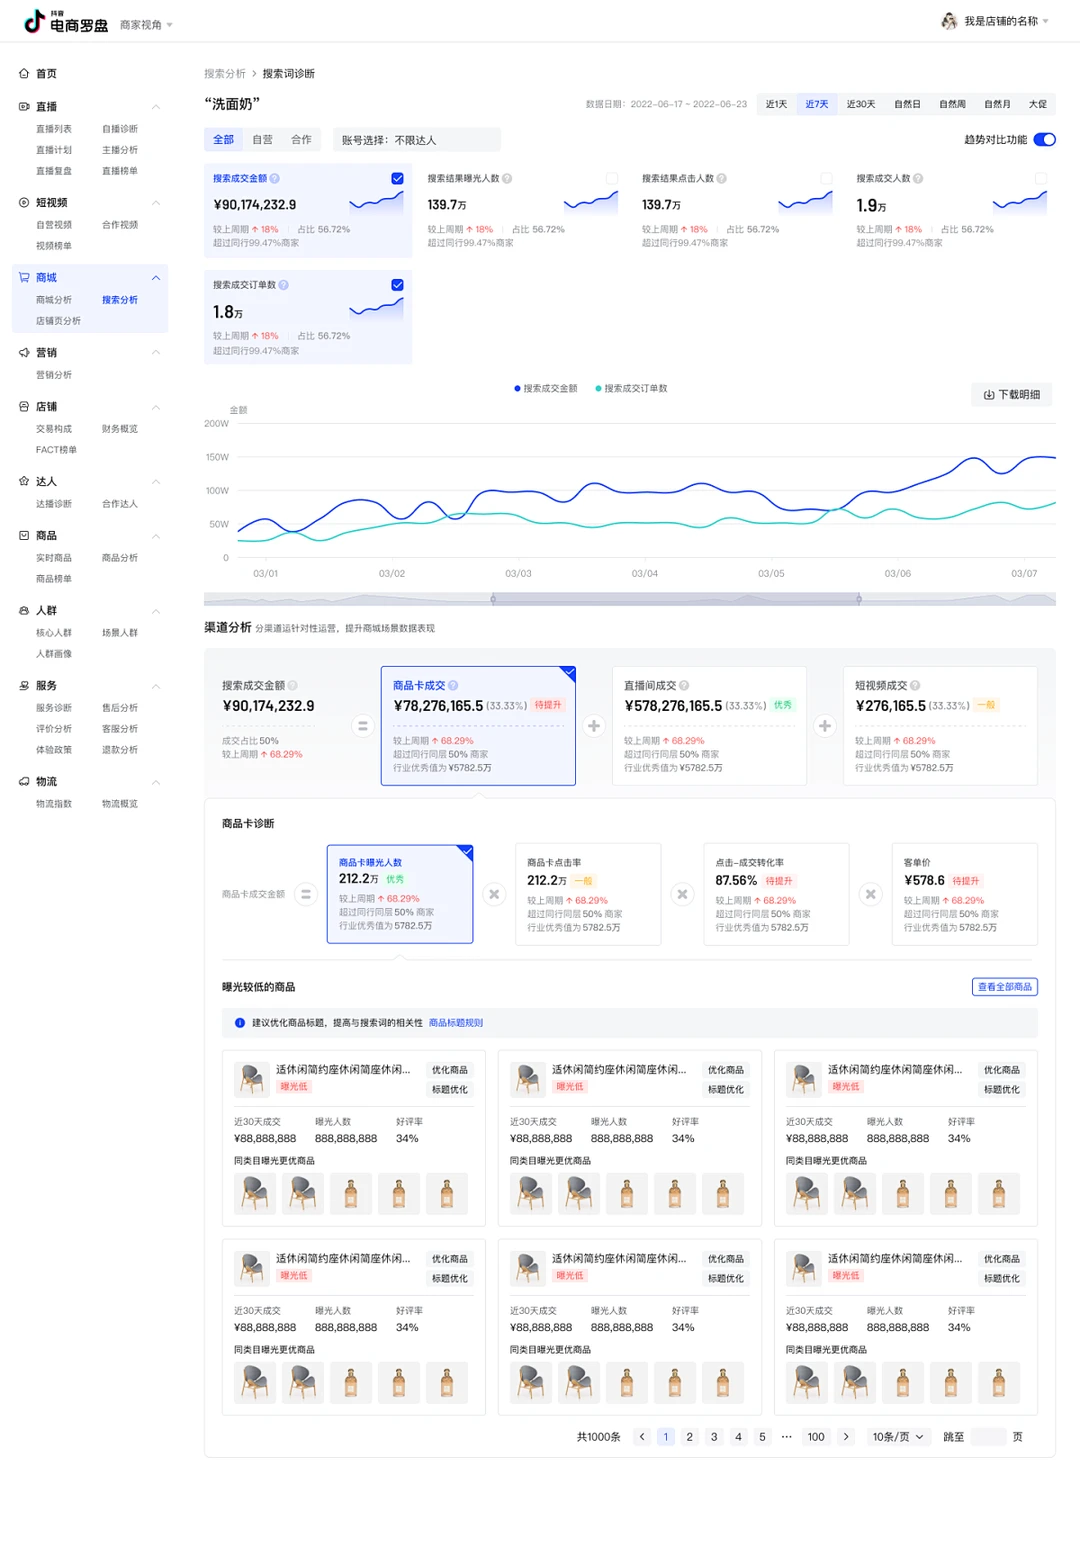Go to page 100 in pagination
The height and width of the screenshot is (1547, 1080).
tap(816, 1437)
